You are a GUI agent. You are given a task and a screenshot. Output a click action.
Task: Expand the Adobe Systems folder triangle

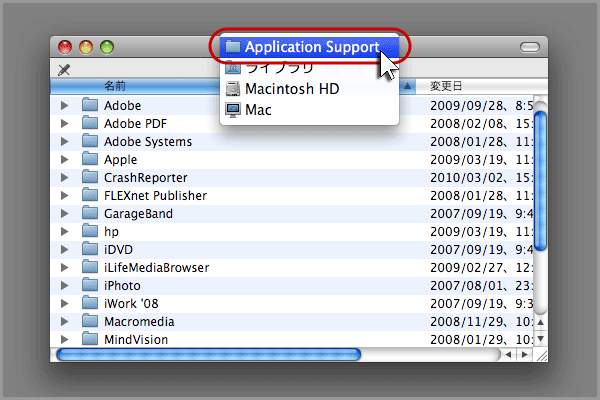tap(64, 141)
